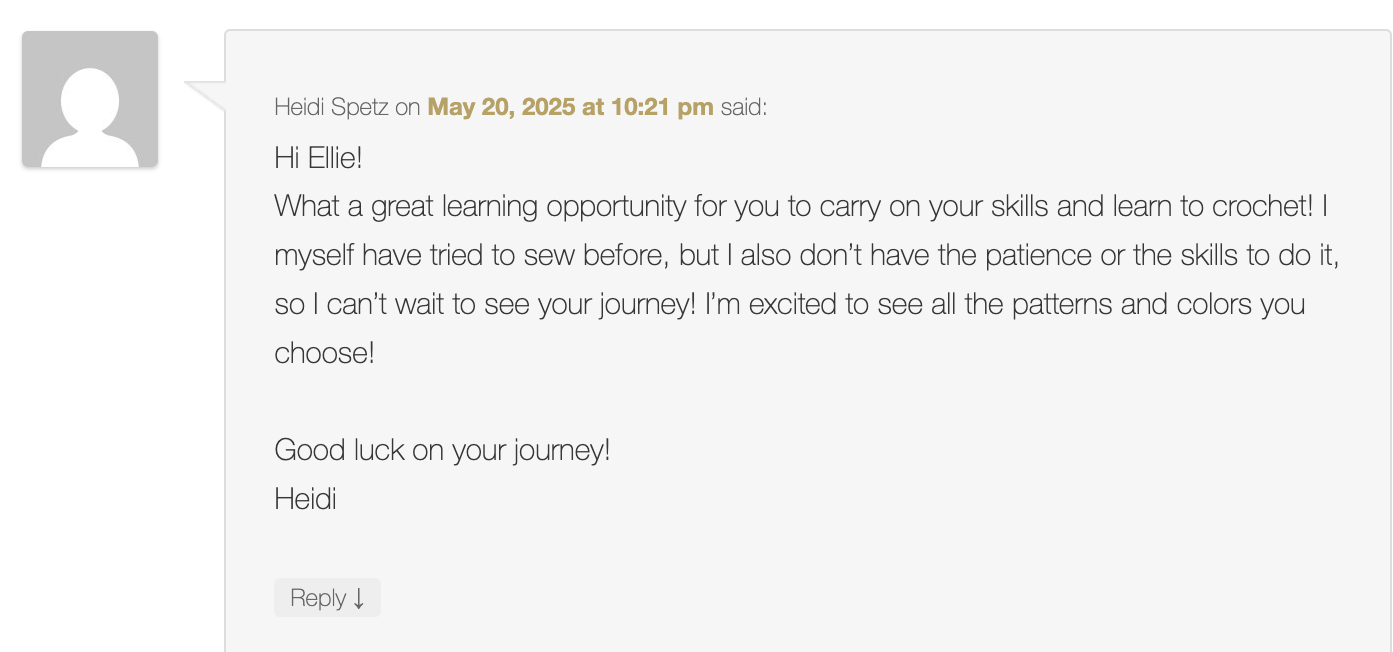The image size is (1393, 652).
Task: Click the Reply button under Heidi's comment
Action: pyautogui.click(x=327, y=598)
